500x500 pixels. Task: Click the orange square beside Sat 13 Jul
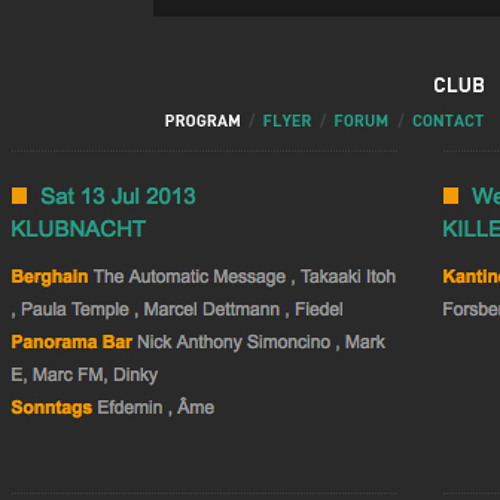(x=19, y=196)
